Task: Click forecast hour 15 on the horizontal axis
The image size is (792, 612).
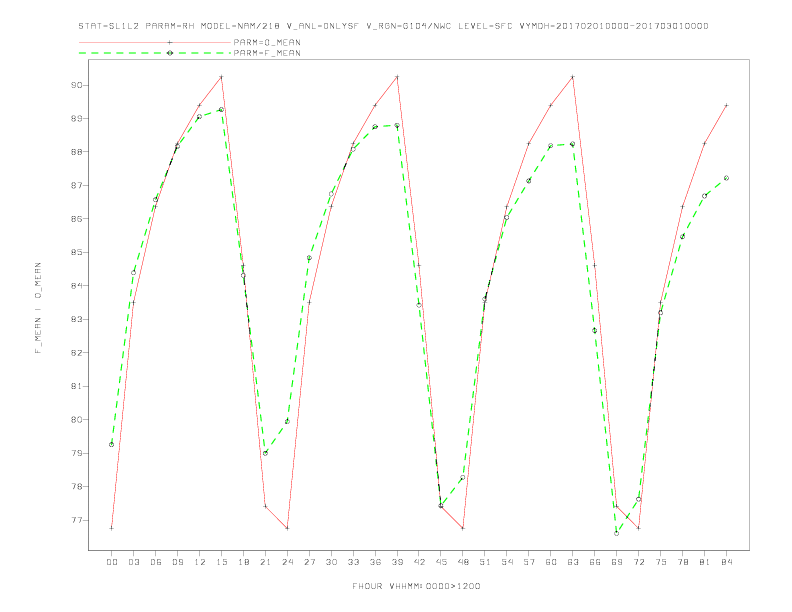Action: click(221, 562)
